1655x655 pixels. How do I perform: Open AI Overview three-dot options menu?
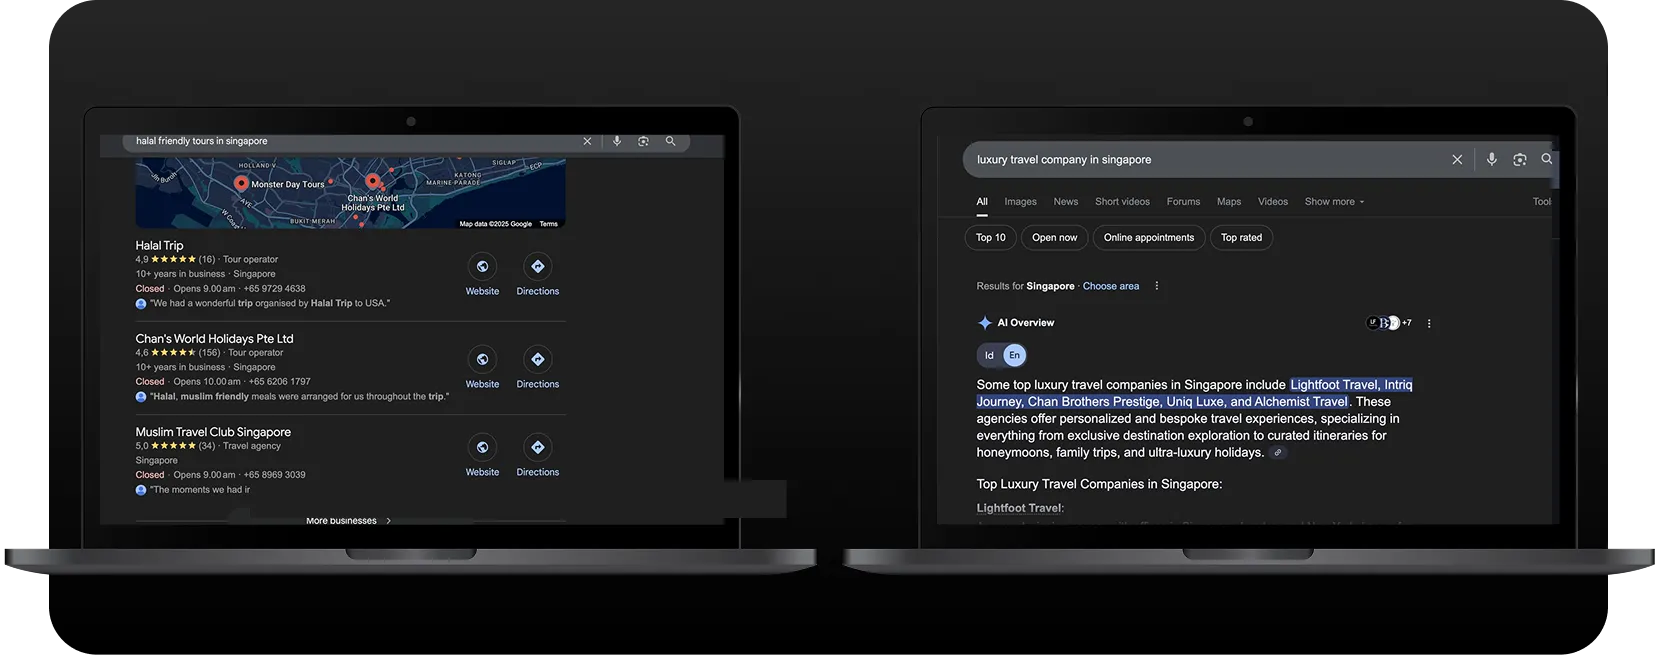coord(1429,324)
